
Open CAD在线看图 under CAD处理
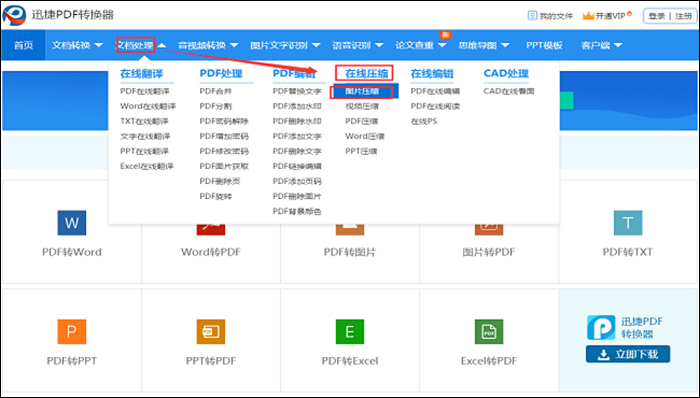pos(509,91)
